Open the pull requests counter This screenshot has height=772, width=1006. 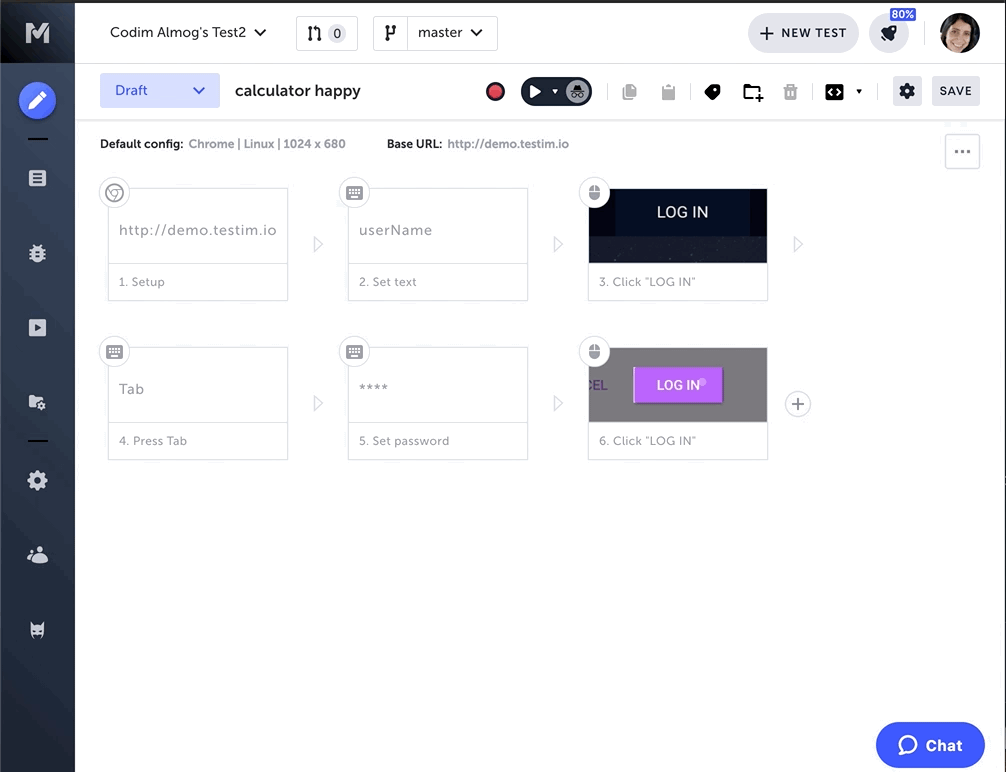[x=326, y=33]
